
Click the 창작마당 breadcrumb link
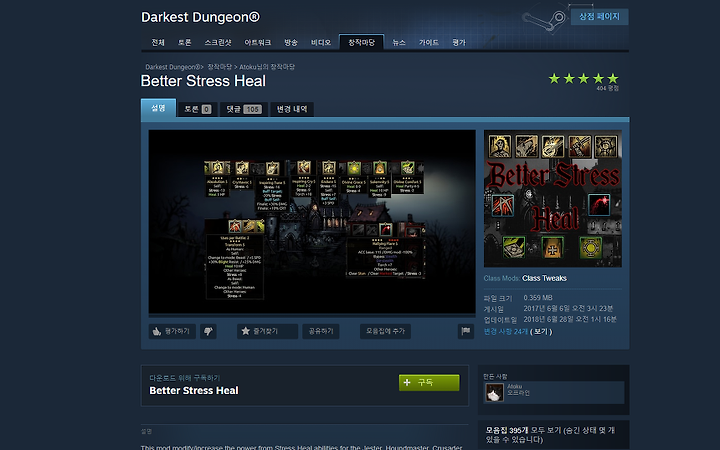click(219, 67)
